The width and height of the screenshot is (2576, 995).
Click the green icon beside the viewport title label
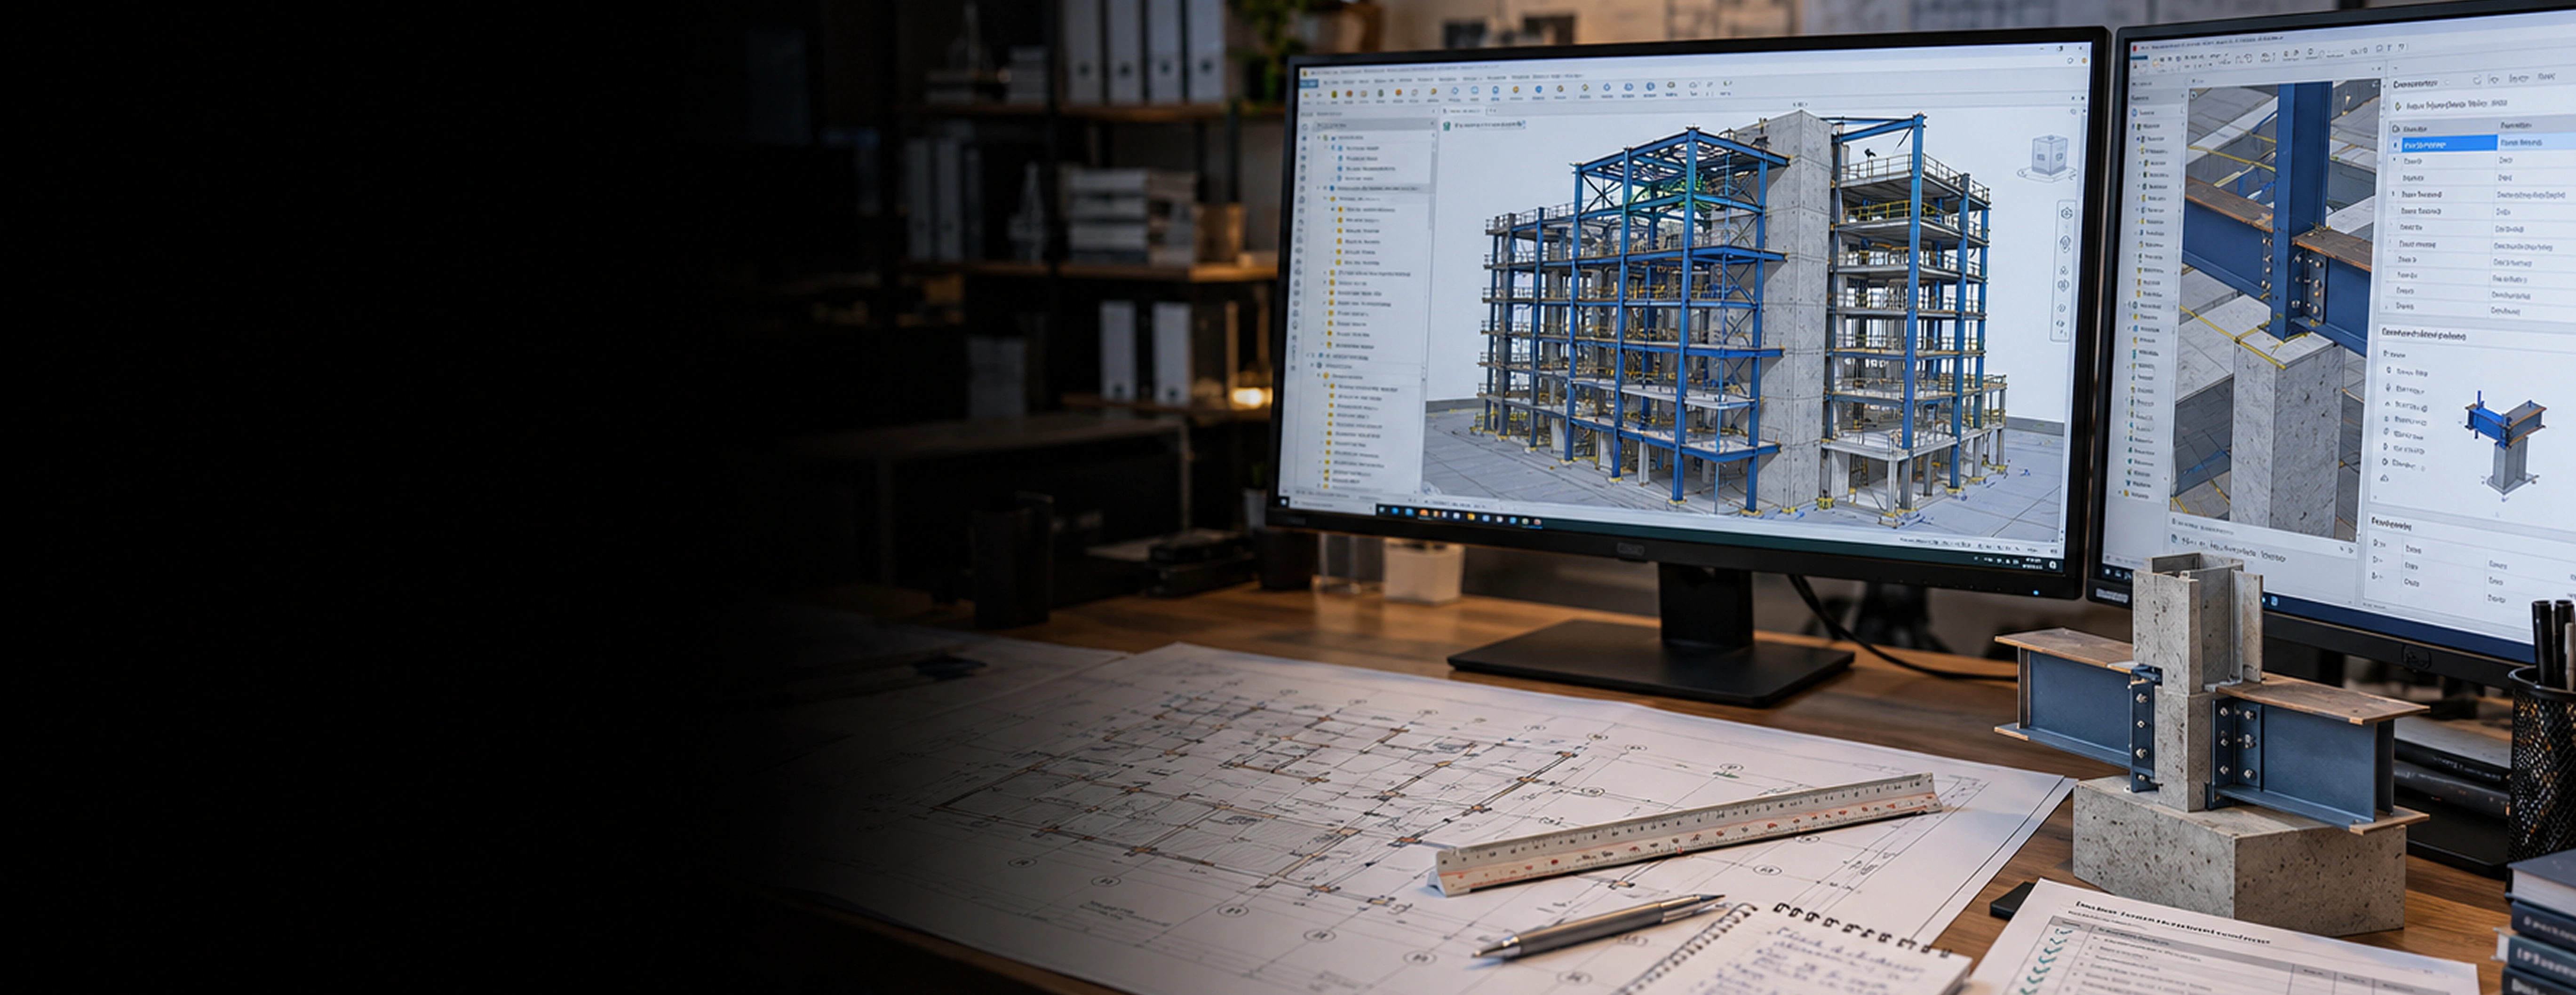[x=1446, y=126]
